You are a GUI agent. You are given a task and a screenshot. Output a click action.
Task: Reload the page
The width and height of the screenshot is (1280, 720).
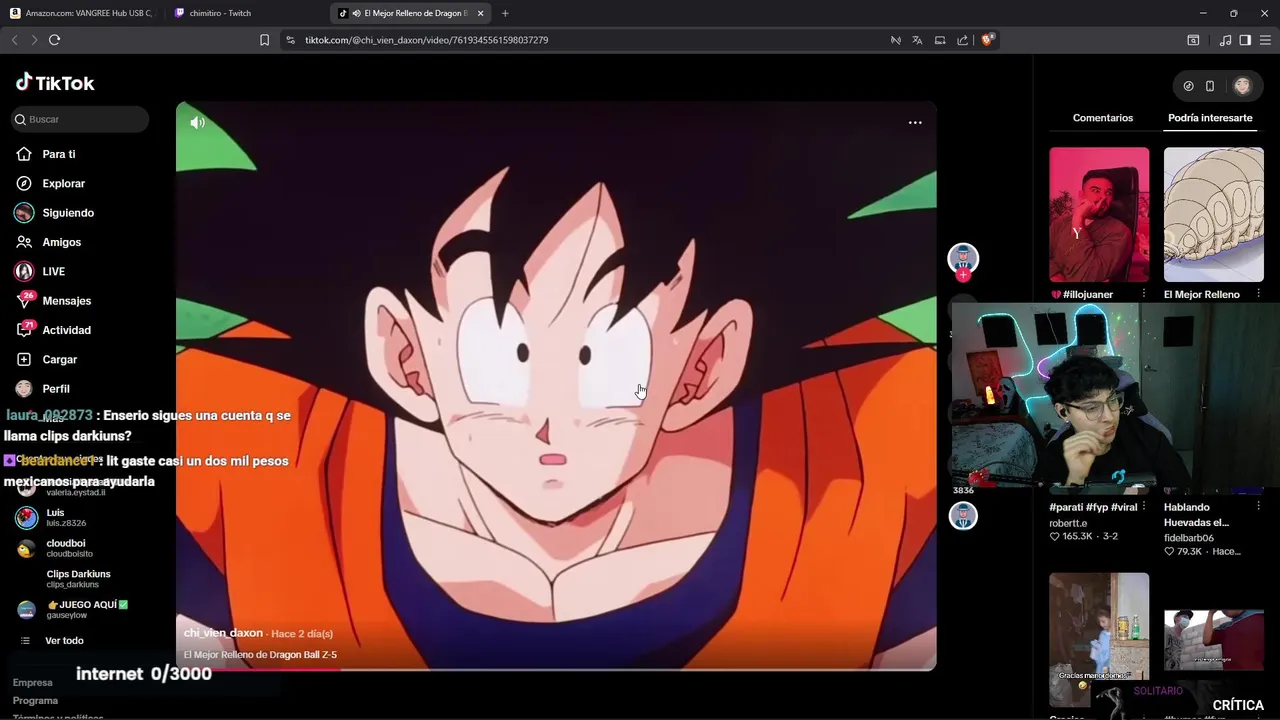[54, 40]
